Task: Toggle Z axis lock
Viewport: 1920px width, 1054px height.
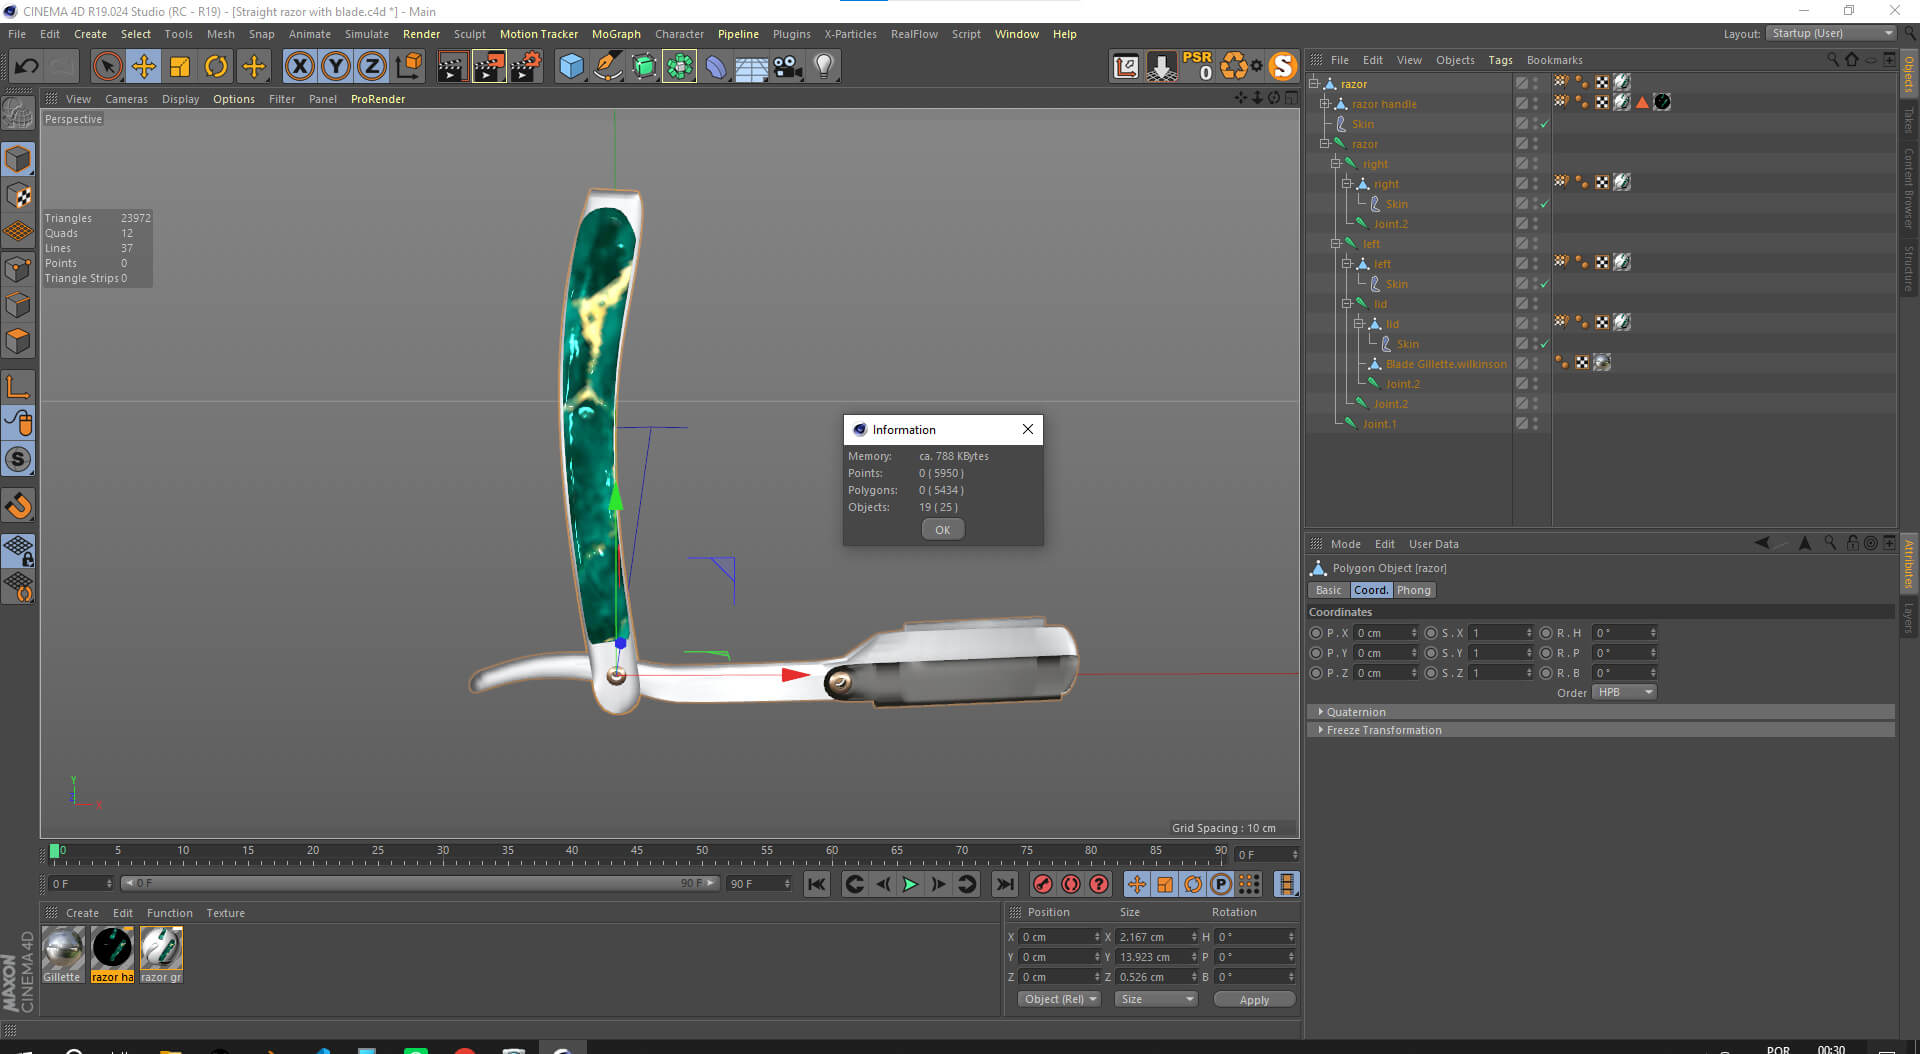Action: [x=372, y=67]
